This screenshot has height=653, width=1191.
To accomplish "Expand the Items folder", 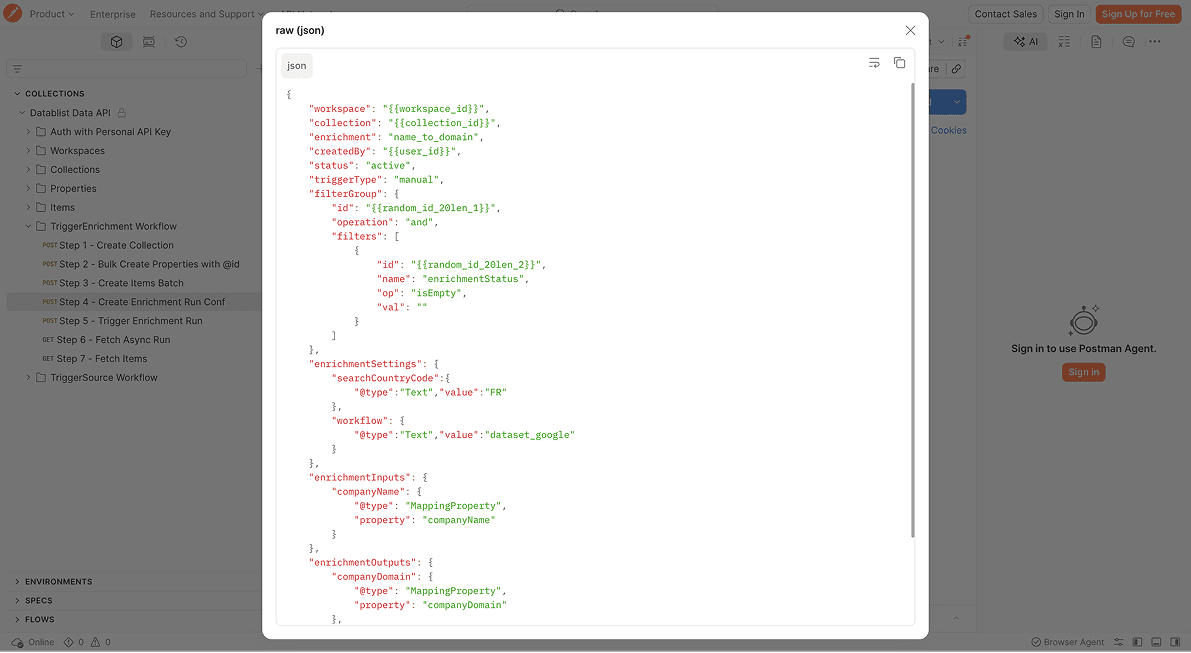I will click(28, 207).
